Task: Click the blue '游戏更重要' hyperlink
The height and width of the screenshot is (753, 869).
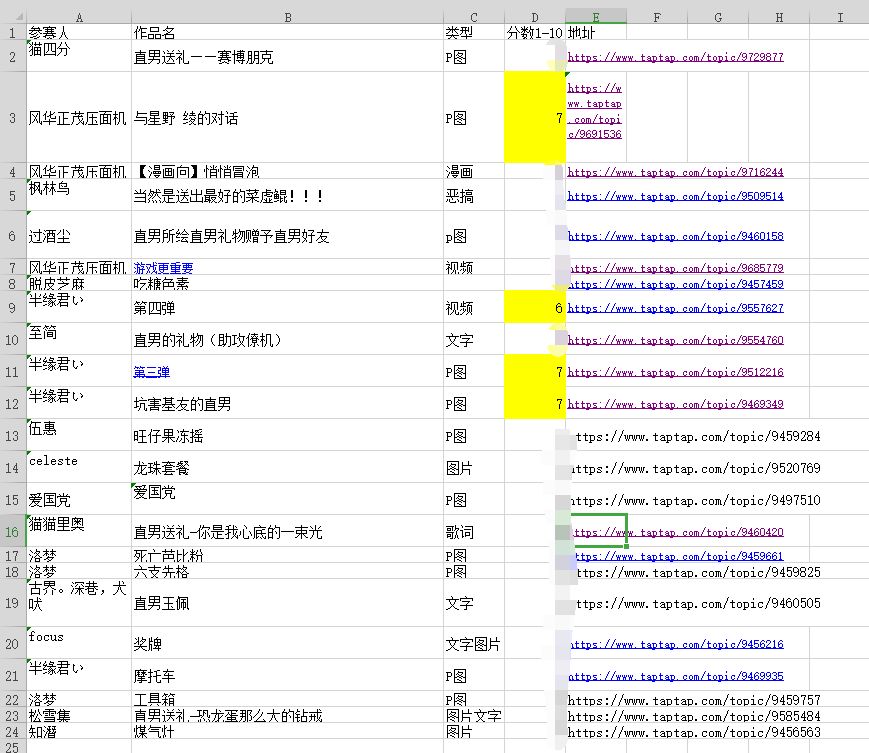Action: click(x=162, y=268)
